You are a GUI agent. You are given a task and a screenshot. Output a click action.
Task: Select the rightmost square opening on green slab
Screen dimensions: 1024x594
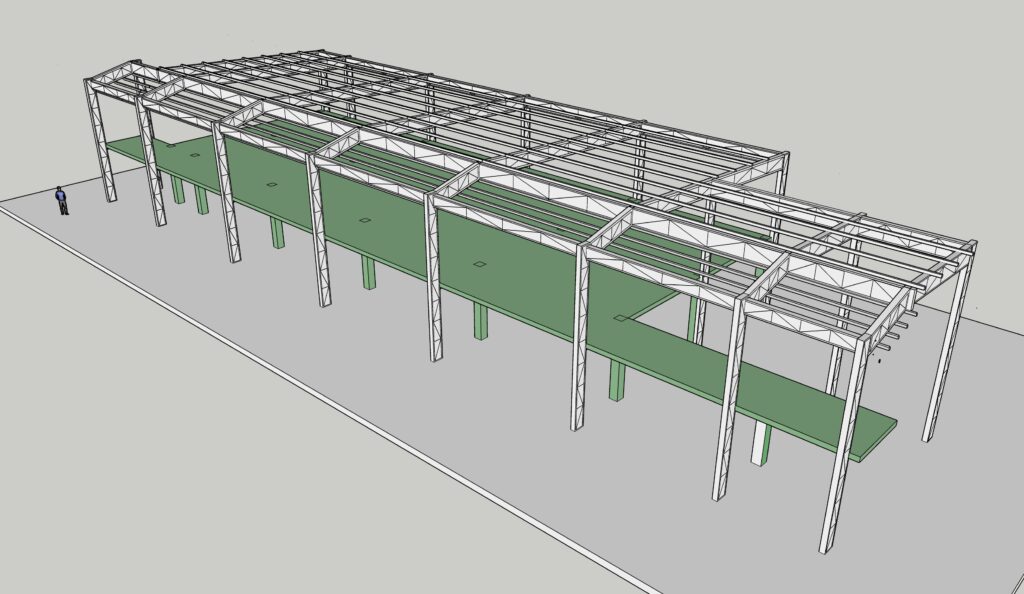click(x=623, y=318)
